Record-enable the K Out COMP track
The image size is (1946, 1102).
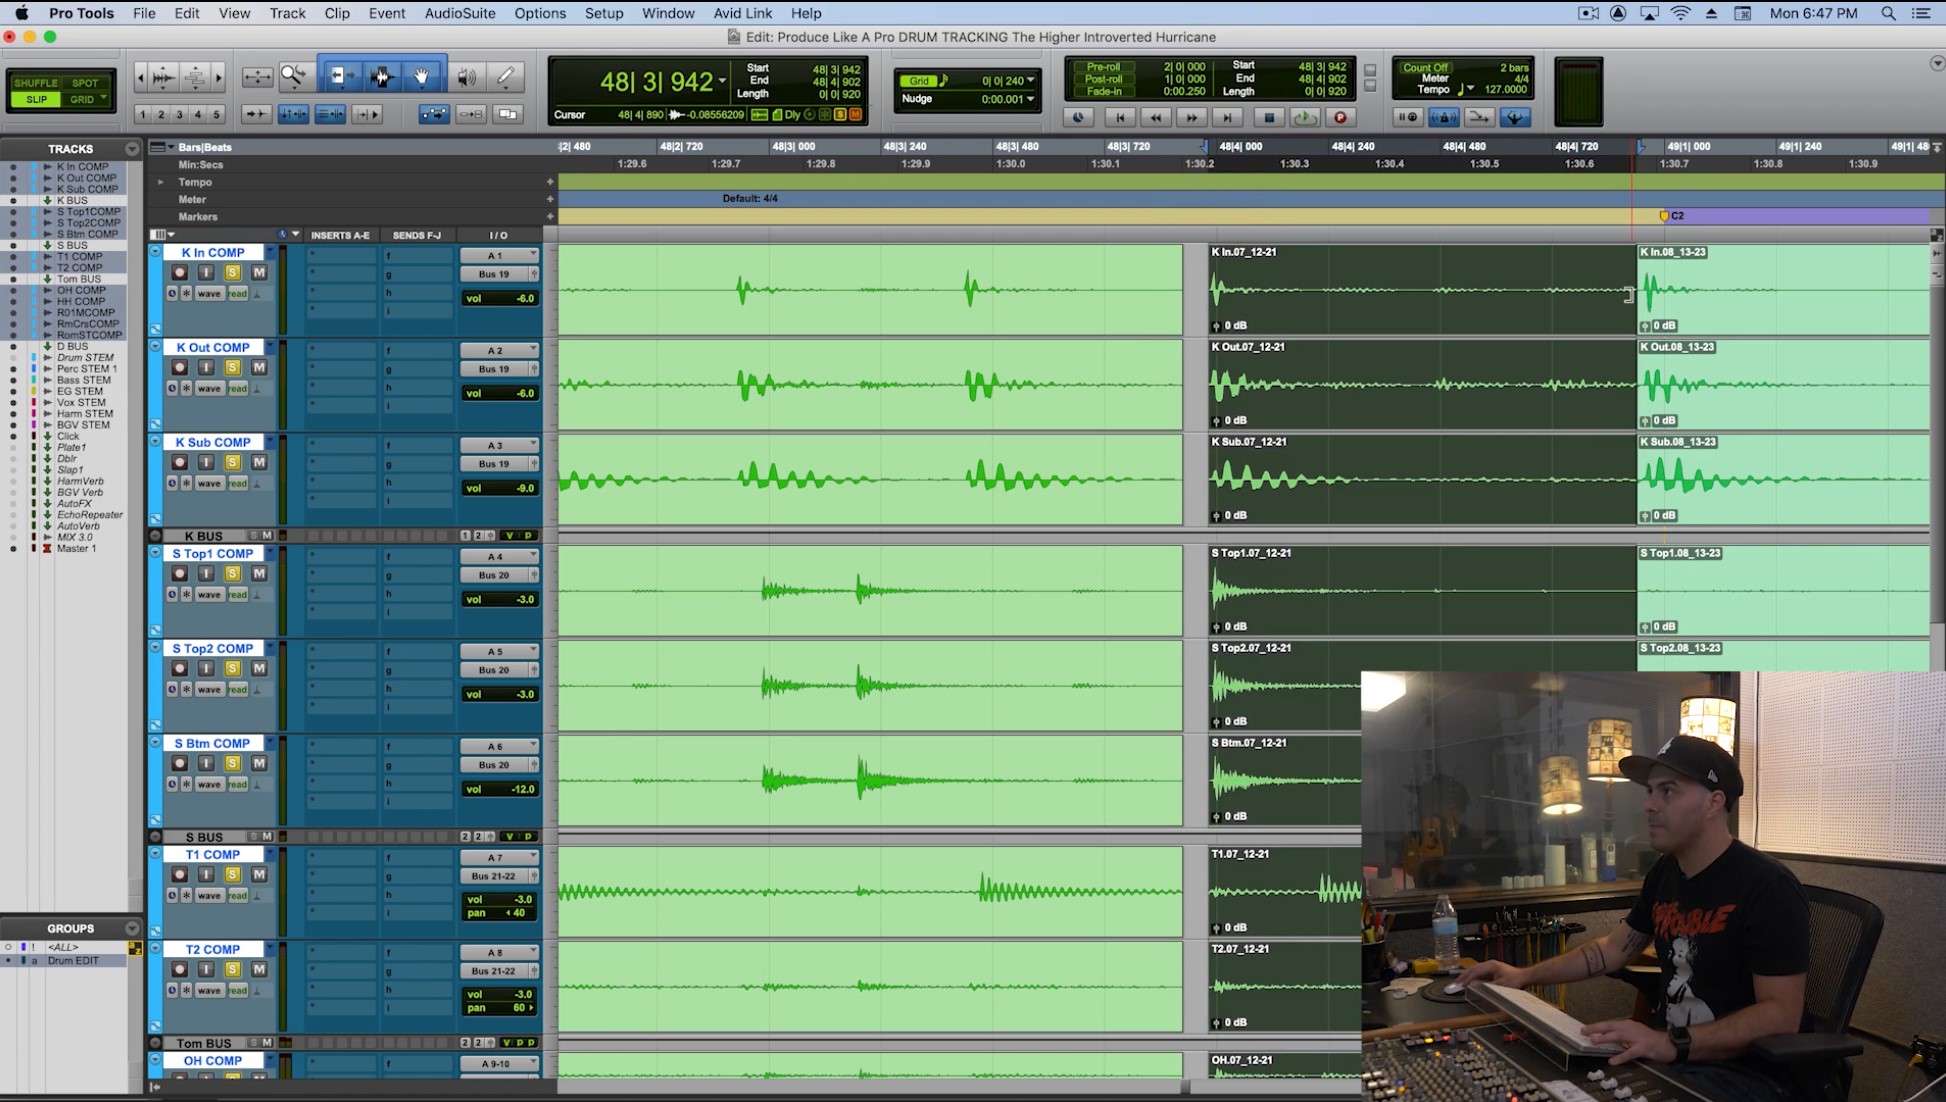pos(180,367)
